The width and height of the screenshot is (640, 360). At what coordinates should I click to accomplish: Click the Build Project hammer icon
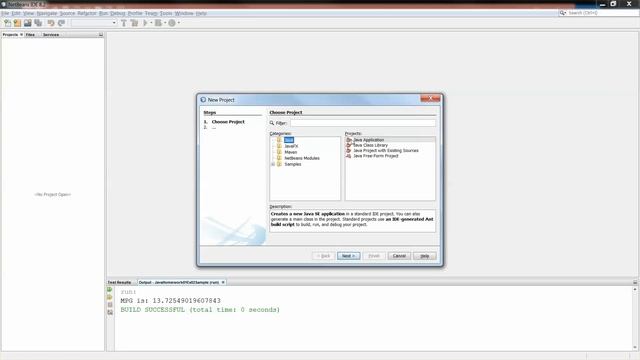click(x=124, y=23)
